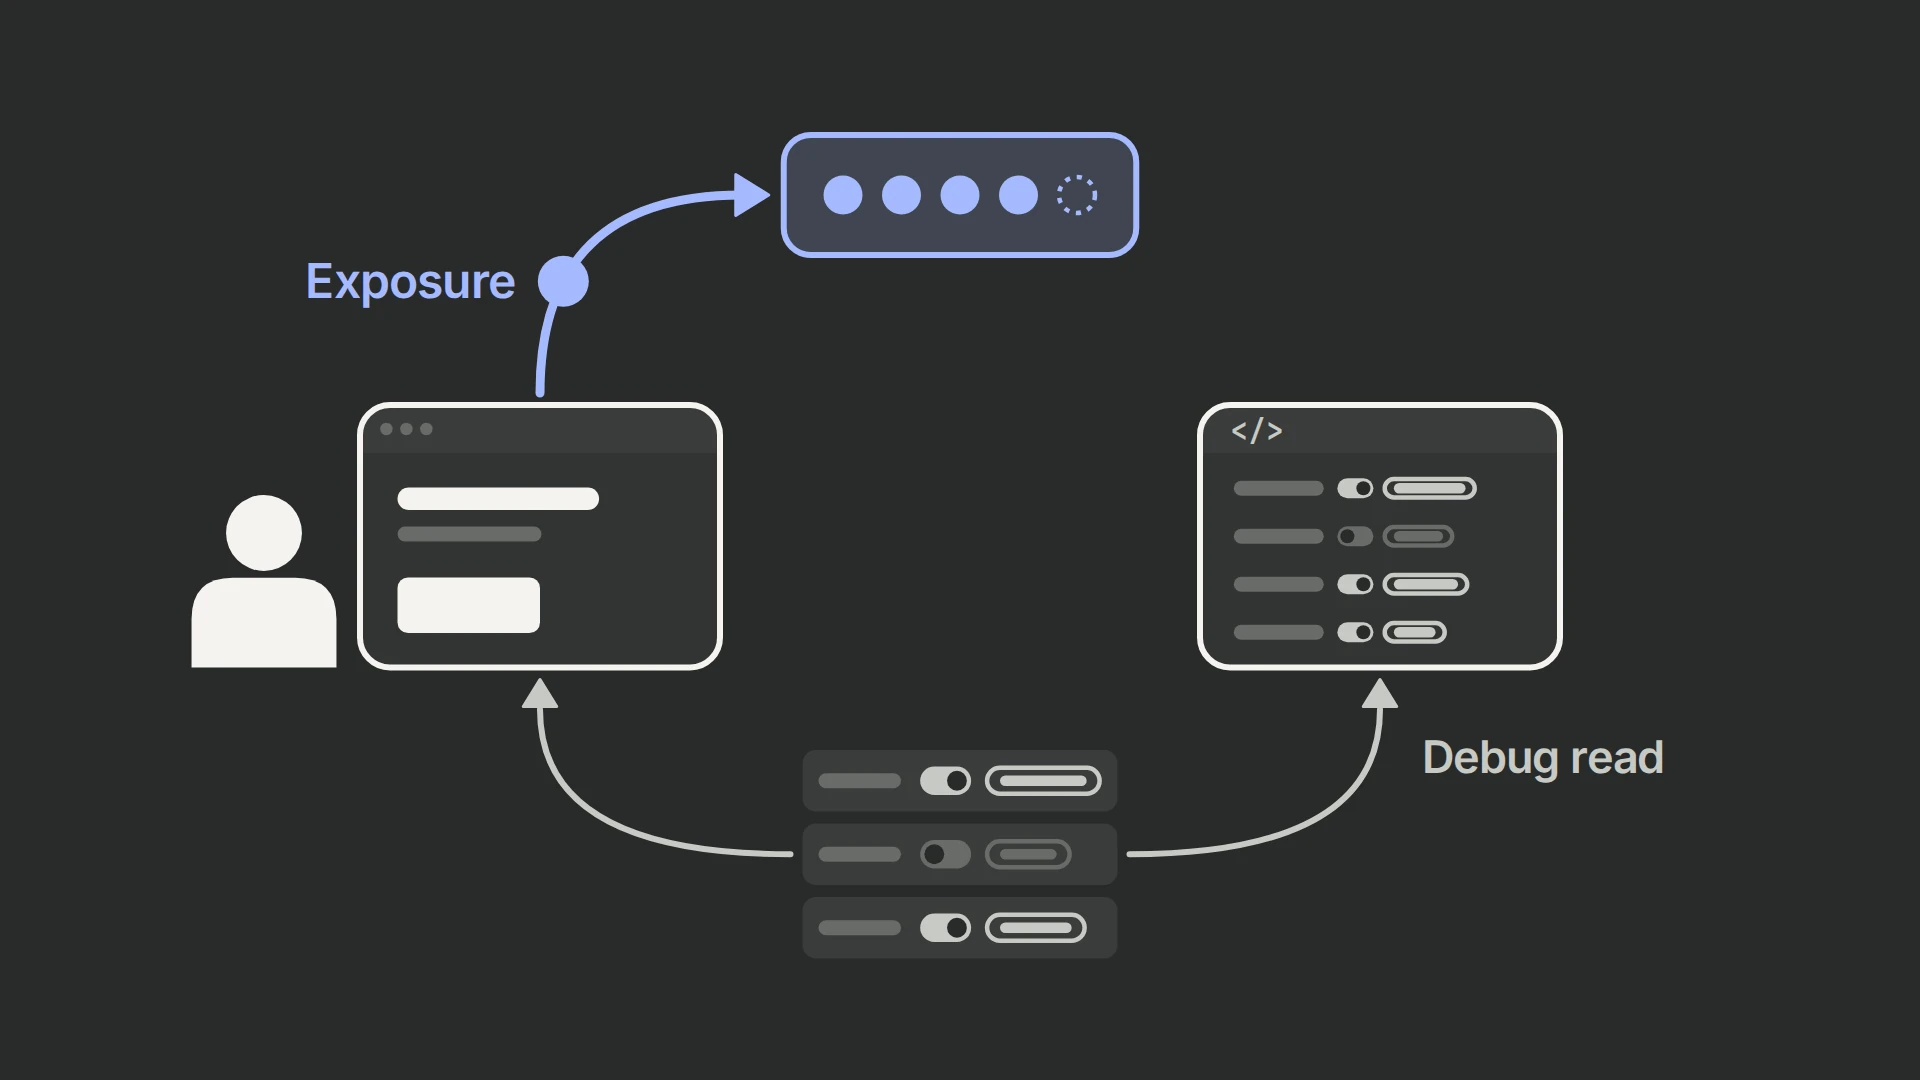Toggle the top flag switch in bottom list
1920x1080 pixels.
[945, 781]
